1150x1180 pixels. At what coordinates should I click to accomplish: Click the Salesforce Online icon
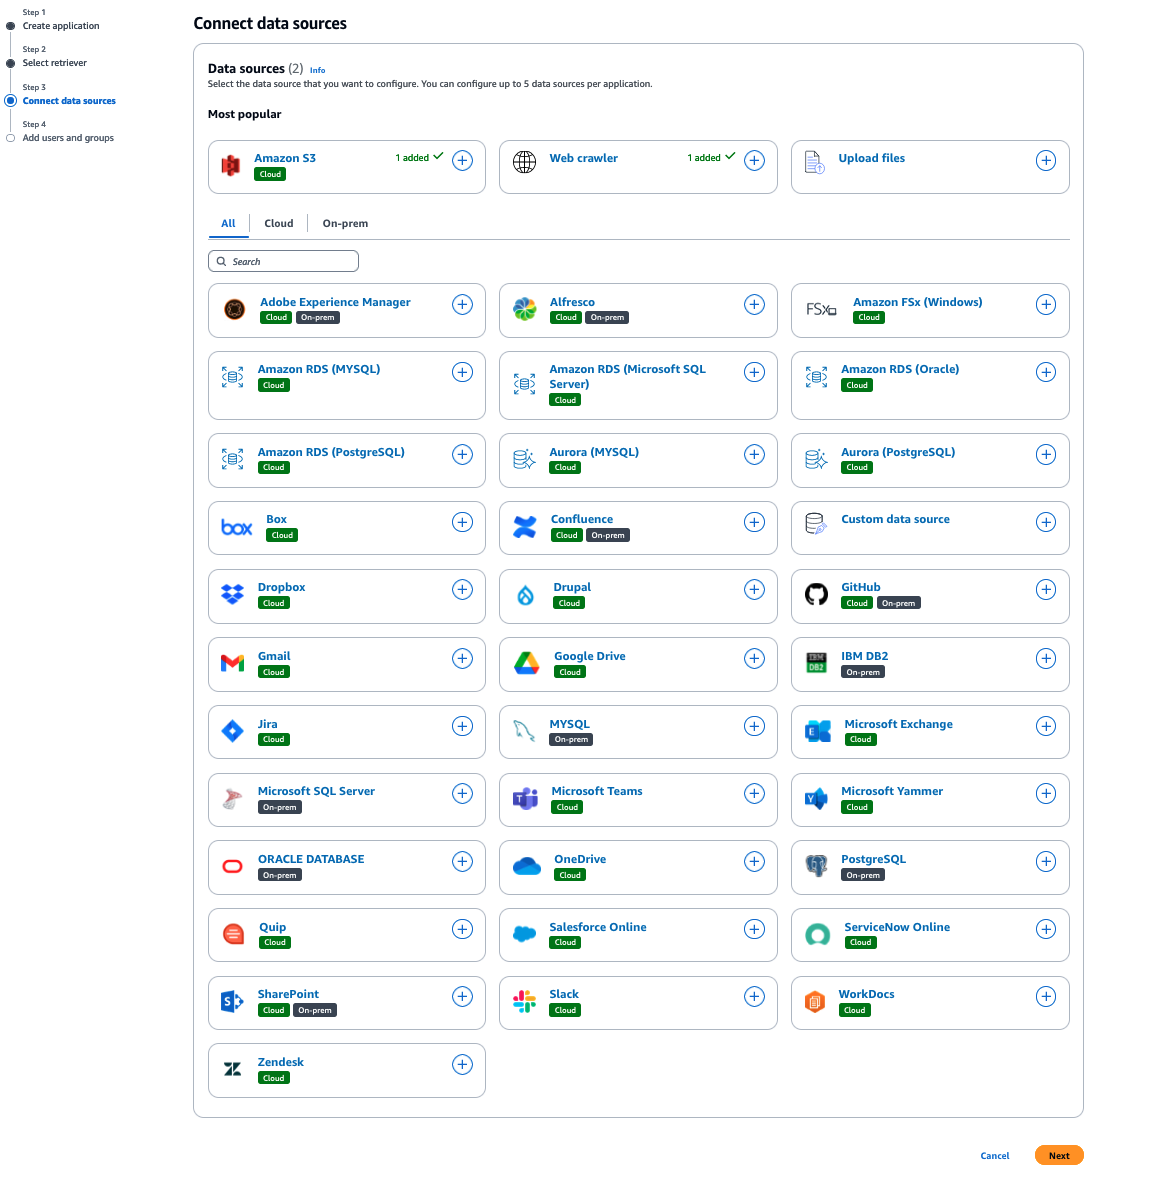(525, 931)
